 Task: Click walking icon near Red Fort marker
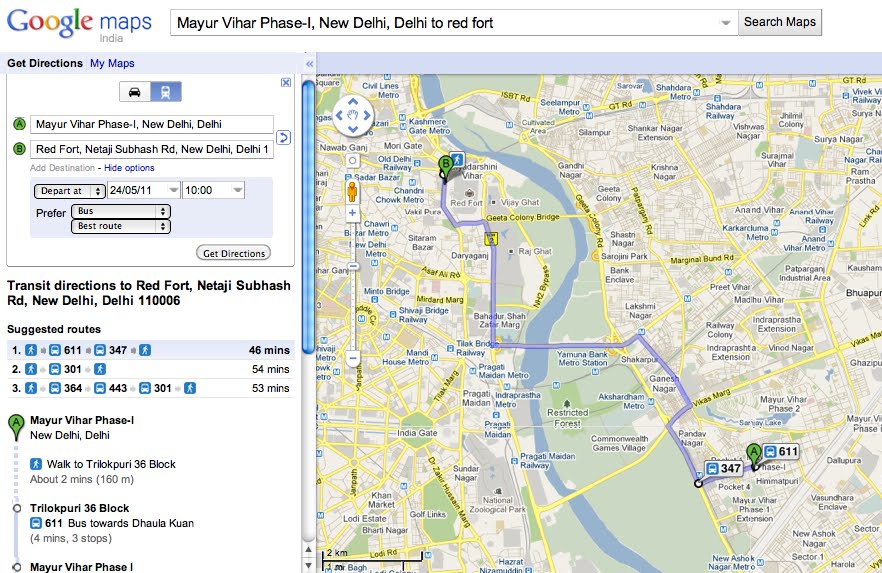point(458,159)
